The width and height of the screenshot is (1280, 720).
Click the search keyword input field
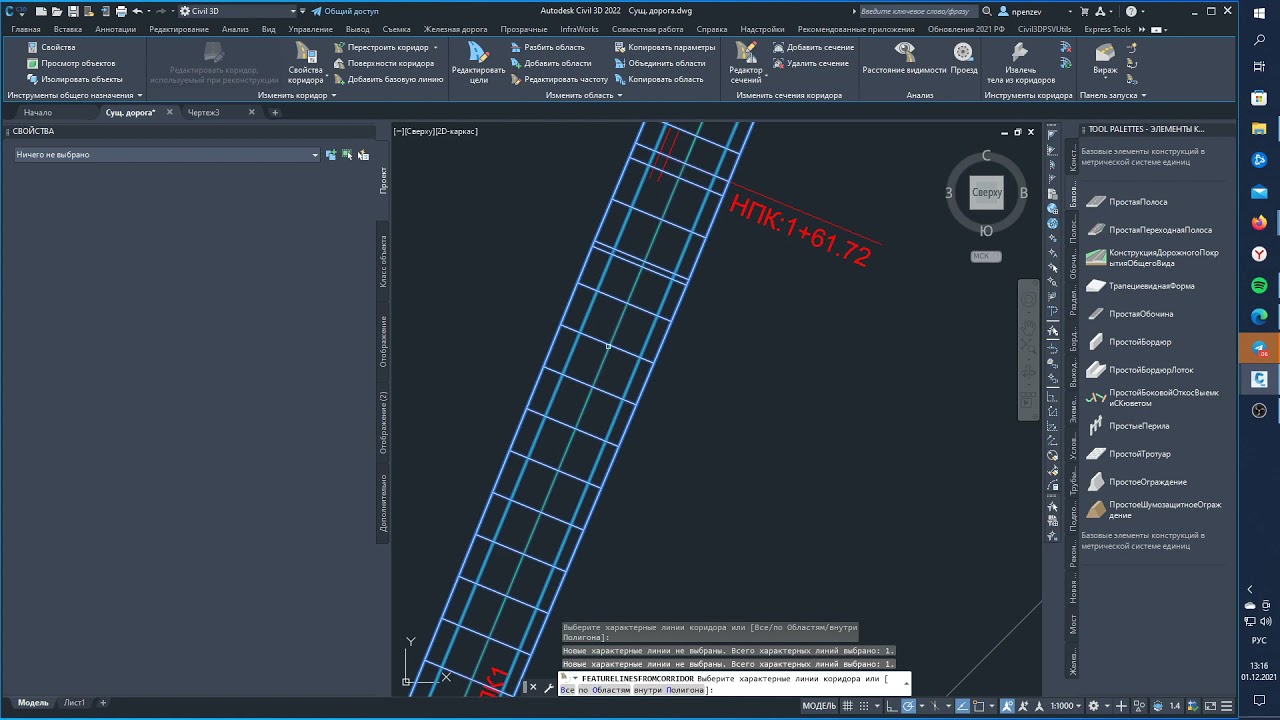click(920, 11)
